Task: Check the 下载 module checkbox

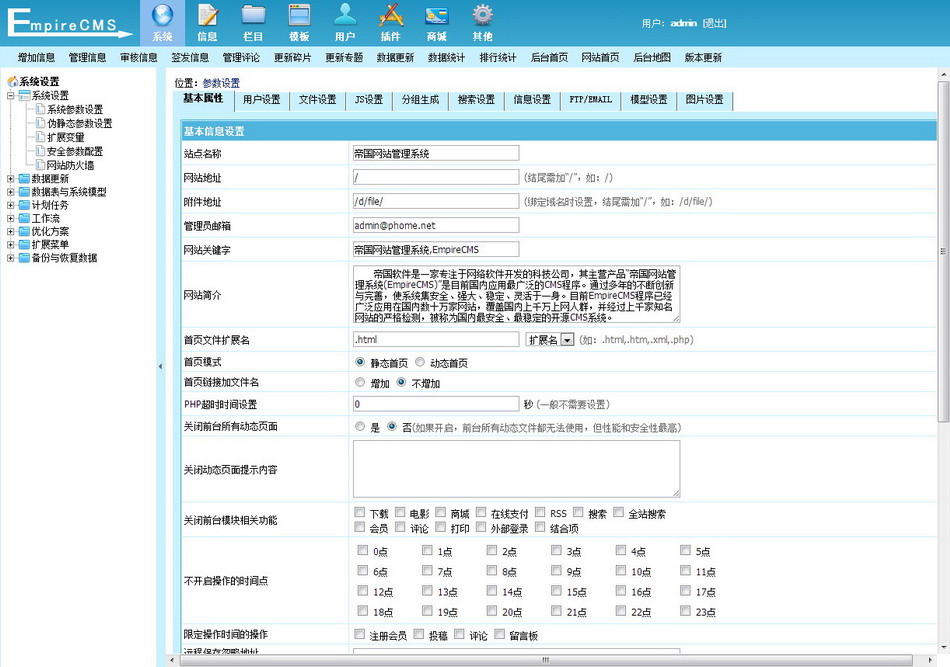Action: click(x=360, y=513)
